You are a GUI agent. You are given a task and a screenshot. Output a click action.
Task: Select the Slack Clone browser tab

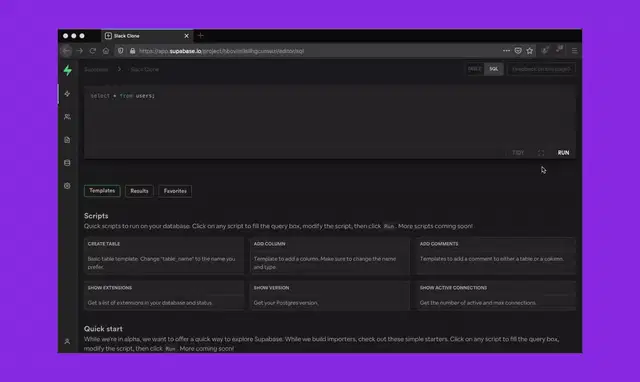pyautogui.click(x=147, y=36)
